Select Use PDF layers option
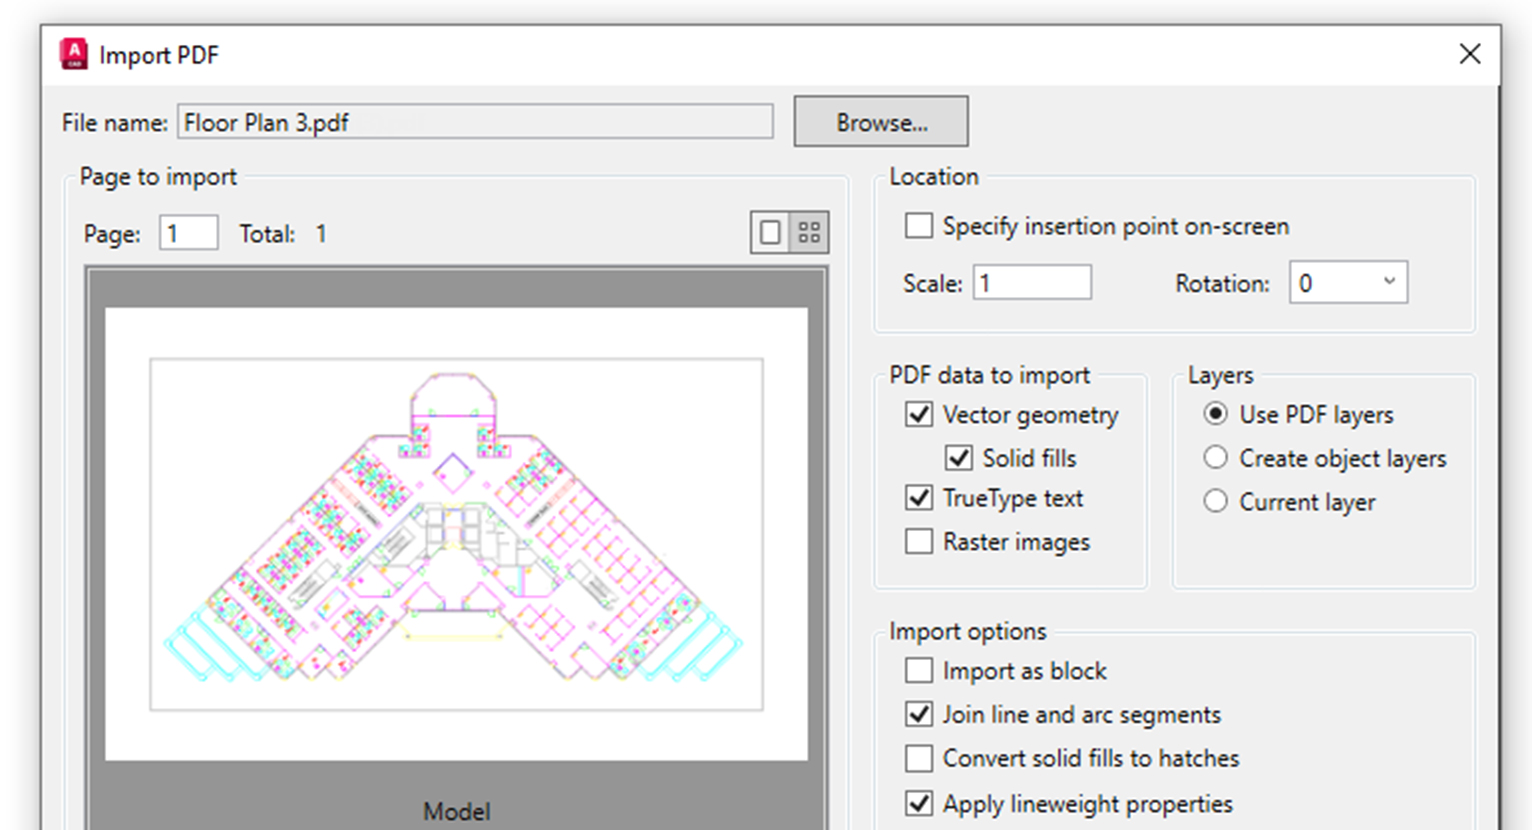Viewport: 1532px width, 830px height. tap(1215, 414)
